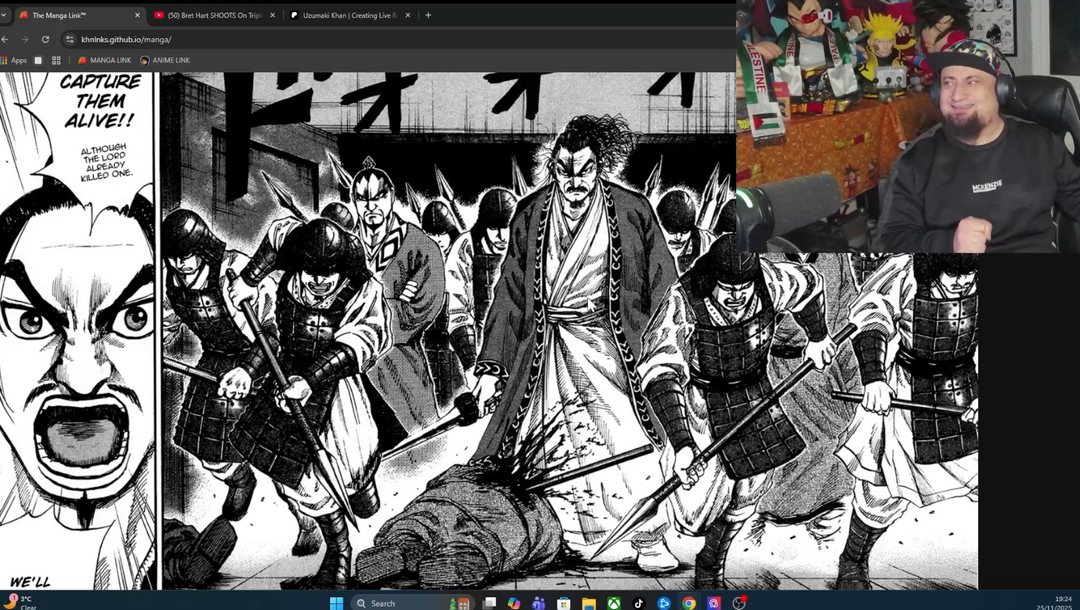Check the weather widget showing 3°C Clear
Image resolution: width=1080 pixels, height=610 pixels.
tap(18, 600)
